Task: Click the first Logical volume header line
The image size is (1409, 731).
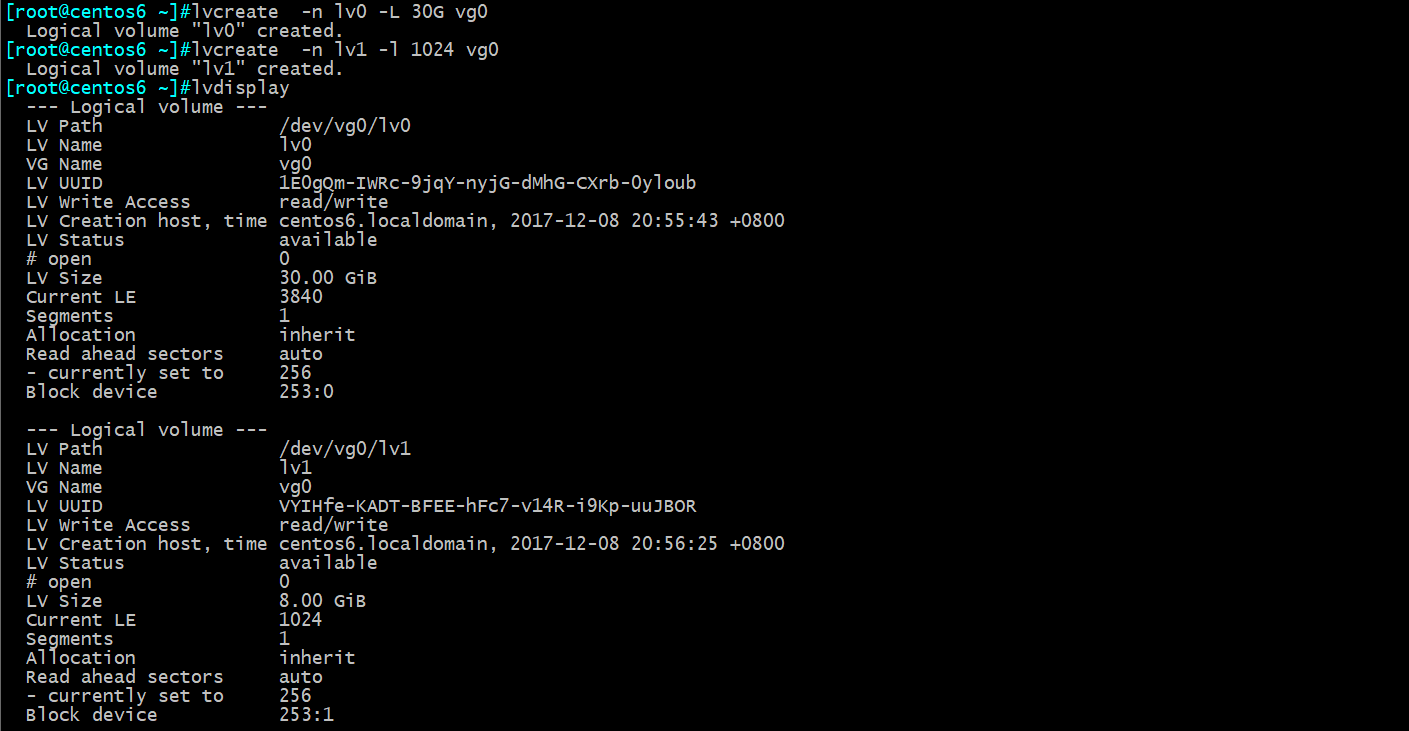Action: pyautogui.click(x=147, y=107)
